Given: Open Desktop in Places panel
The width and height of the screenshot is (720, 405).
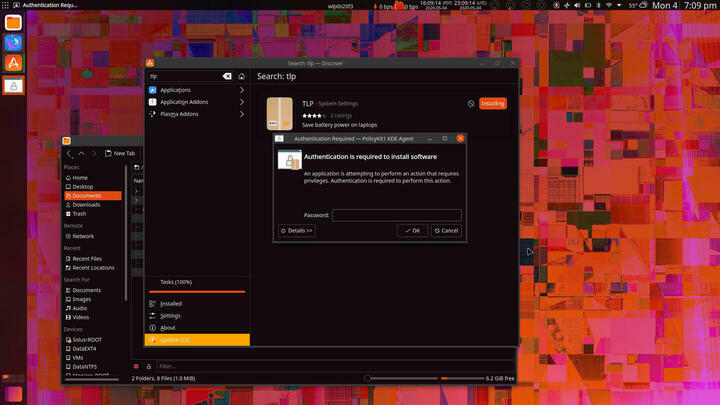Looking at the screenshot, I should click(93, 187).
